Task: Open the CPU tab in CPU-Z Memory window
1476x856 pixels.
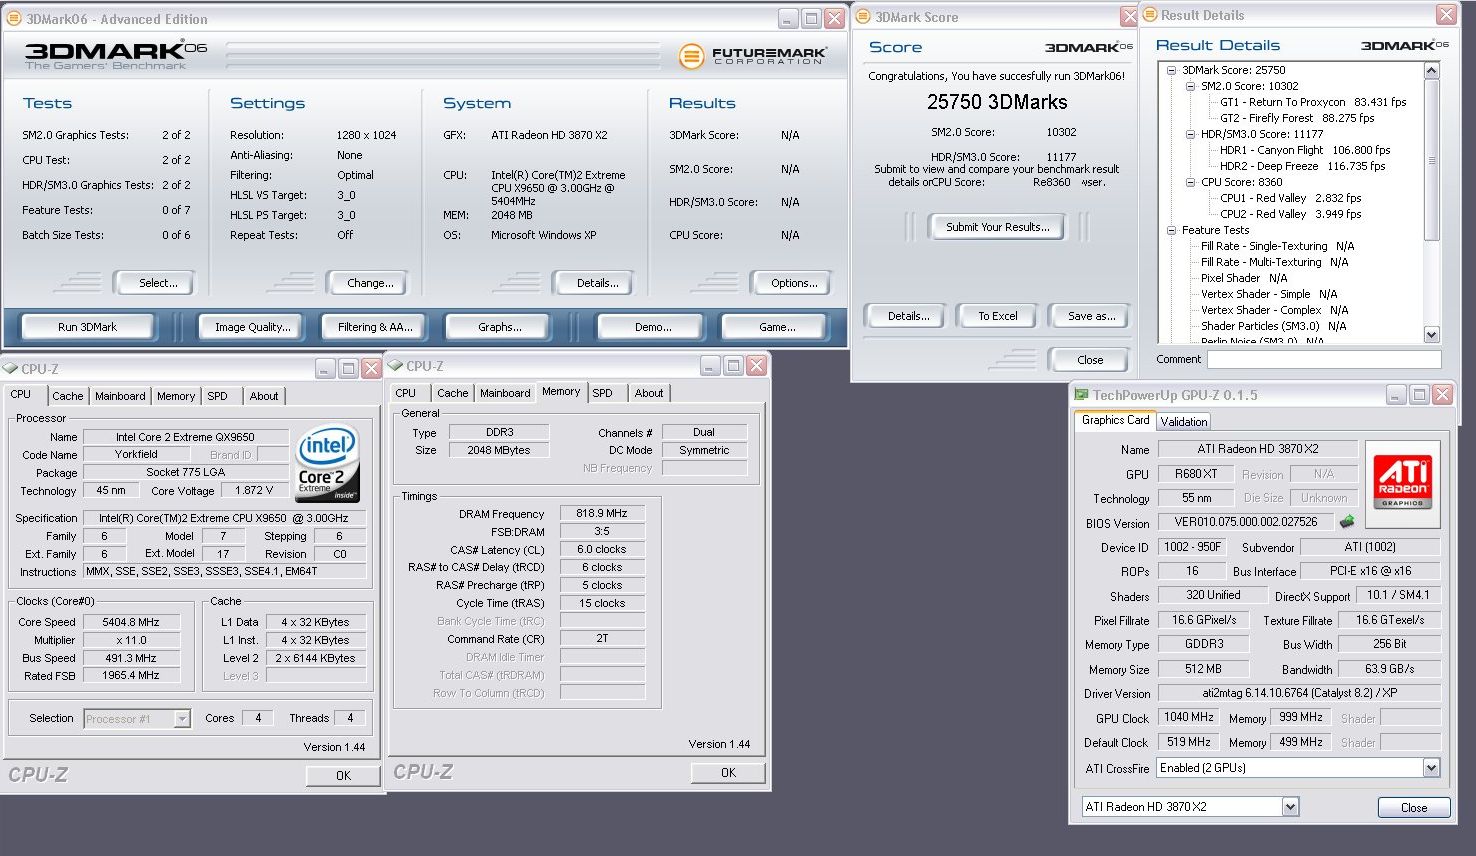Action: 405,393
